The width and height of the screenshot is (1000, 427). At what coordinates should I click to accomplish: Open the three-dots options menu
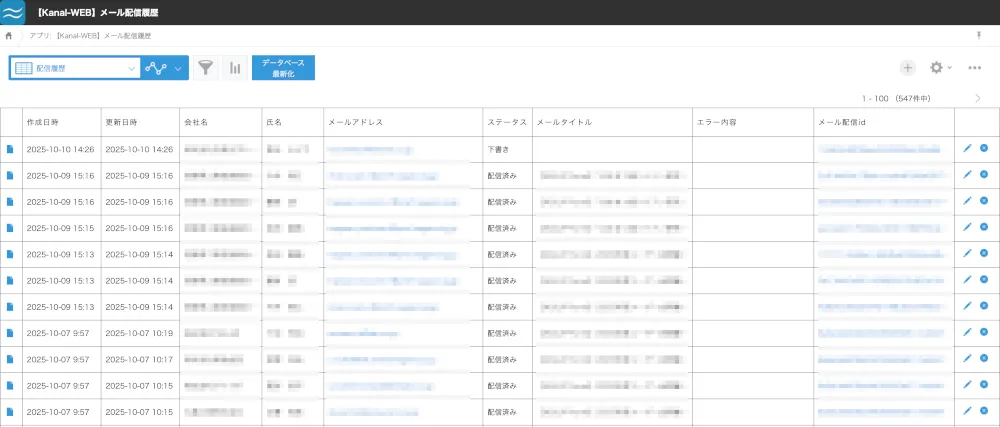coord(974,68)
